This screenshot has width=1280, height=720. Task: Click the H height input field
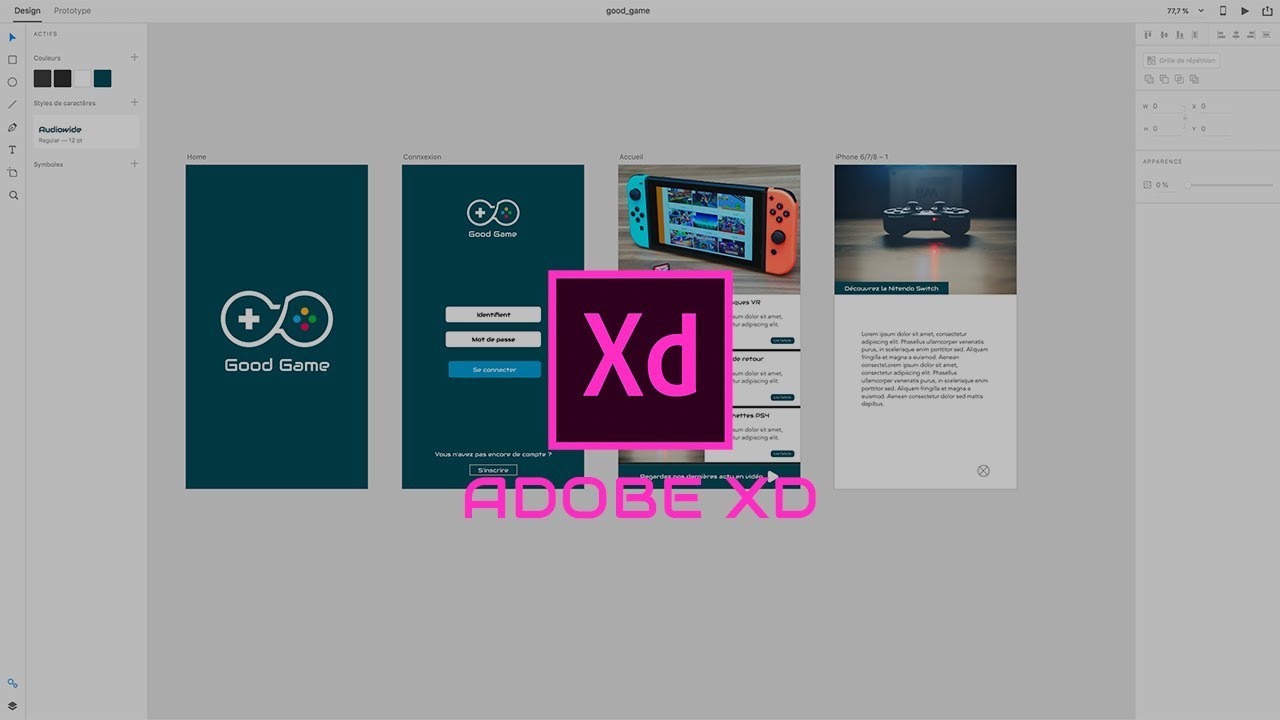click(x=1167, y=128)
